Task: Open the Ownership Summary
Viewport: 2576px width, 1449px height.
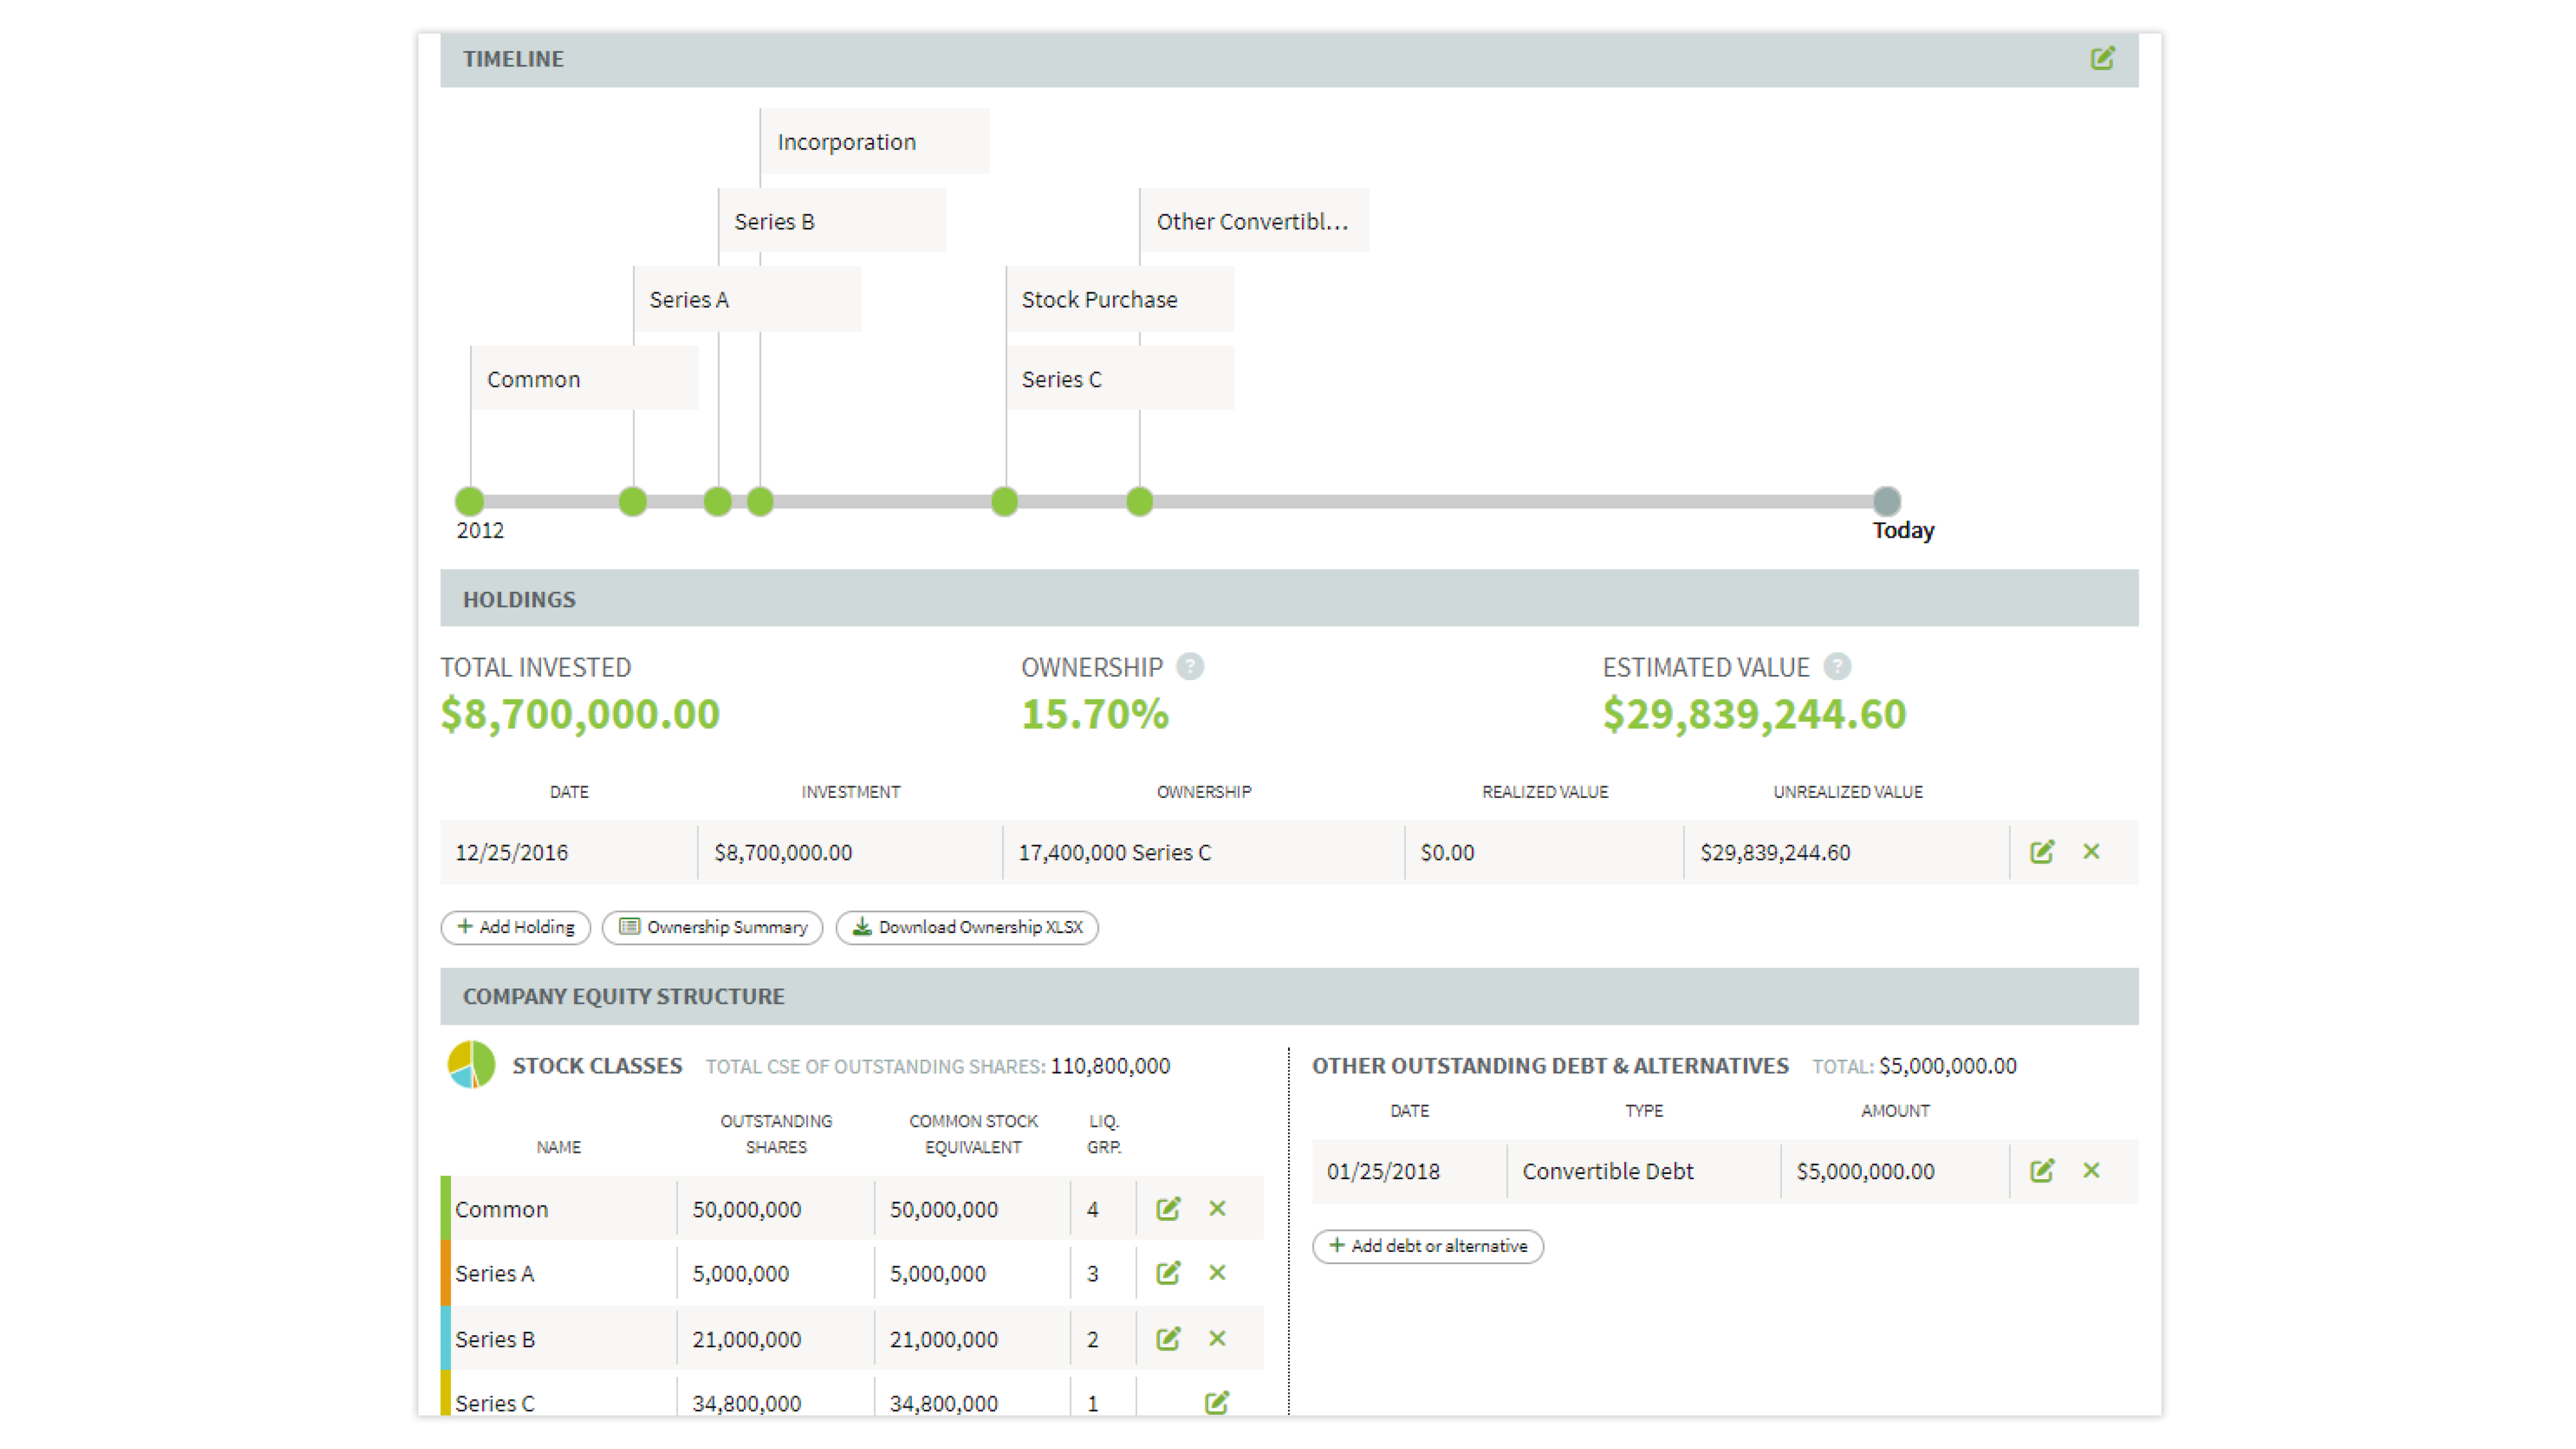Action: coord(712,927)
